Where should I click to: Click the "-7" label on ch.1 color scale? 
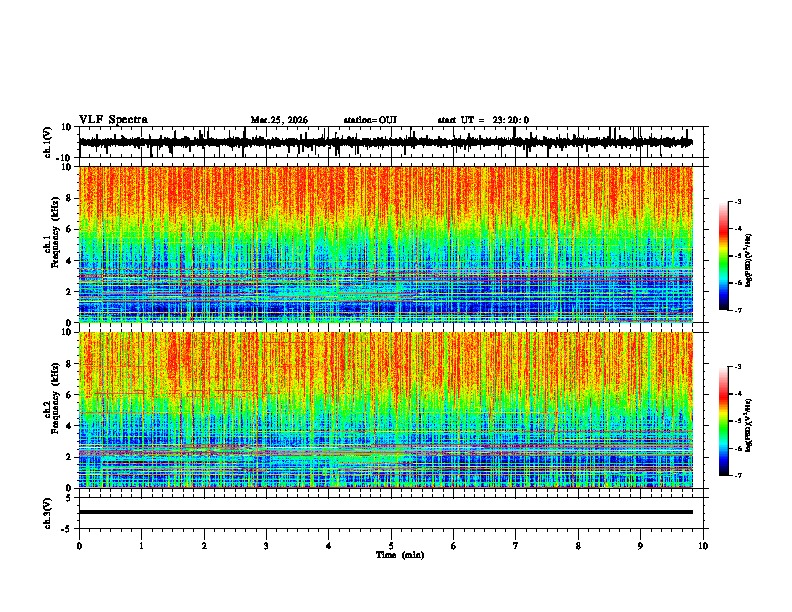click(x=738, y=310)
